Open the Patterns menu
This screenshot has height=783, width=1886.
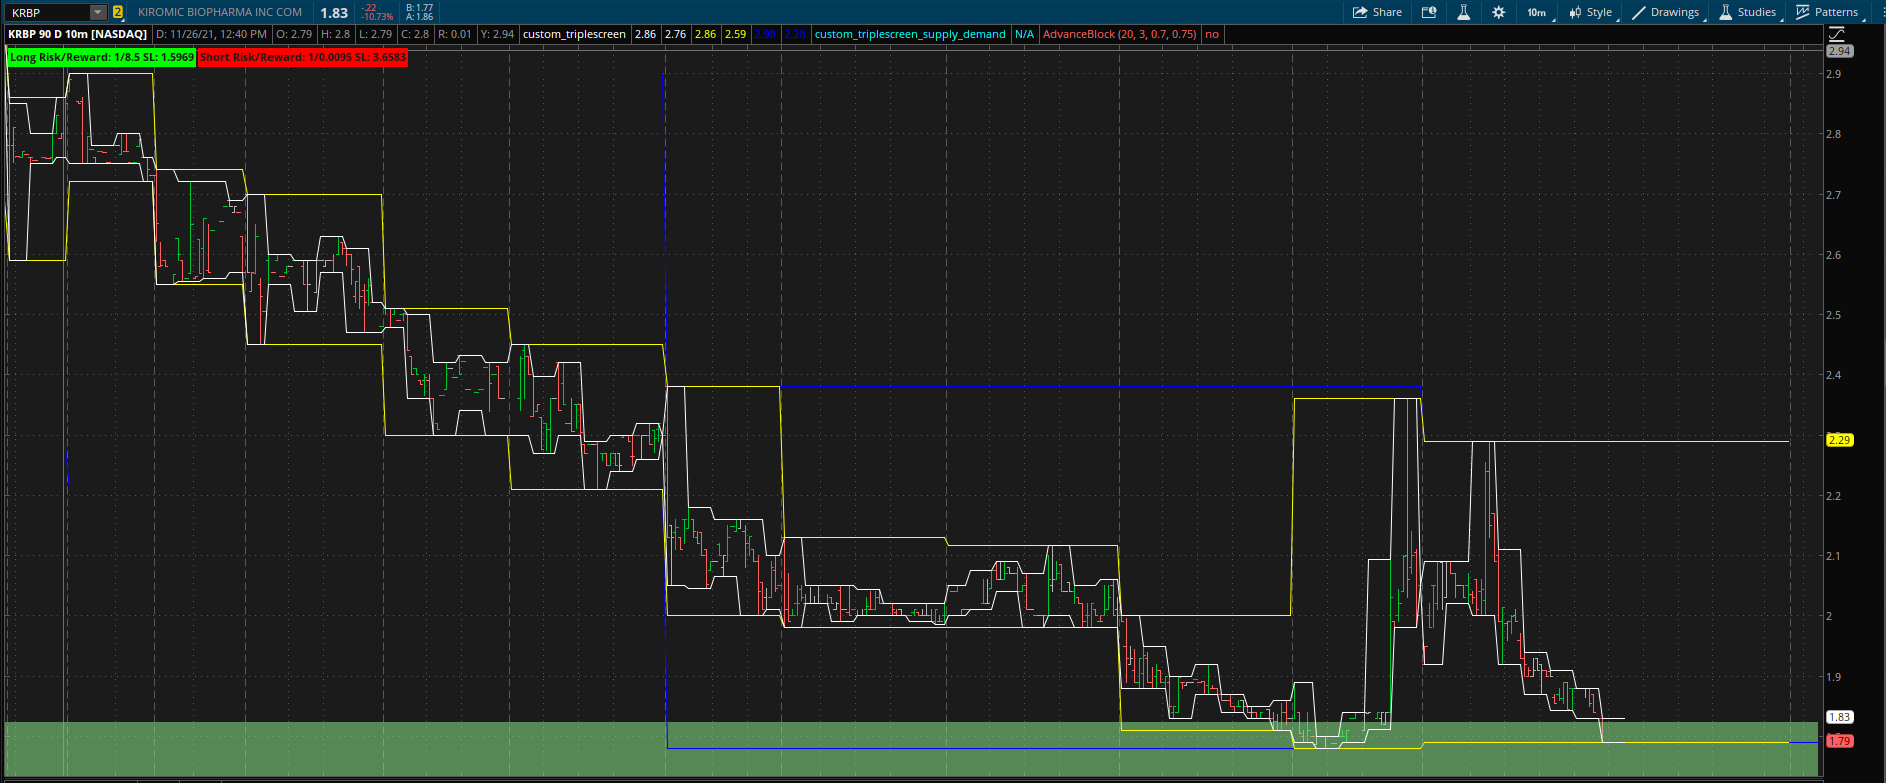[1827, 12]
